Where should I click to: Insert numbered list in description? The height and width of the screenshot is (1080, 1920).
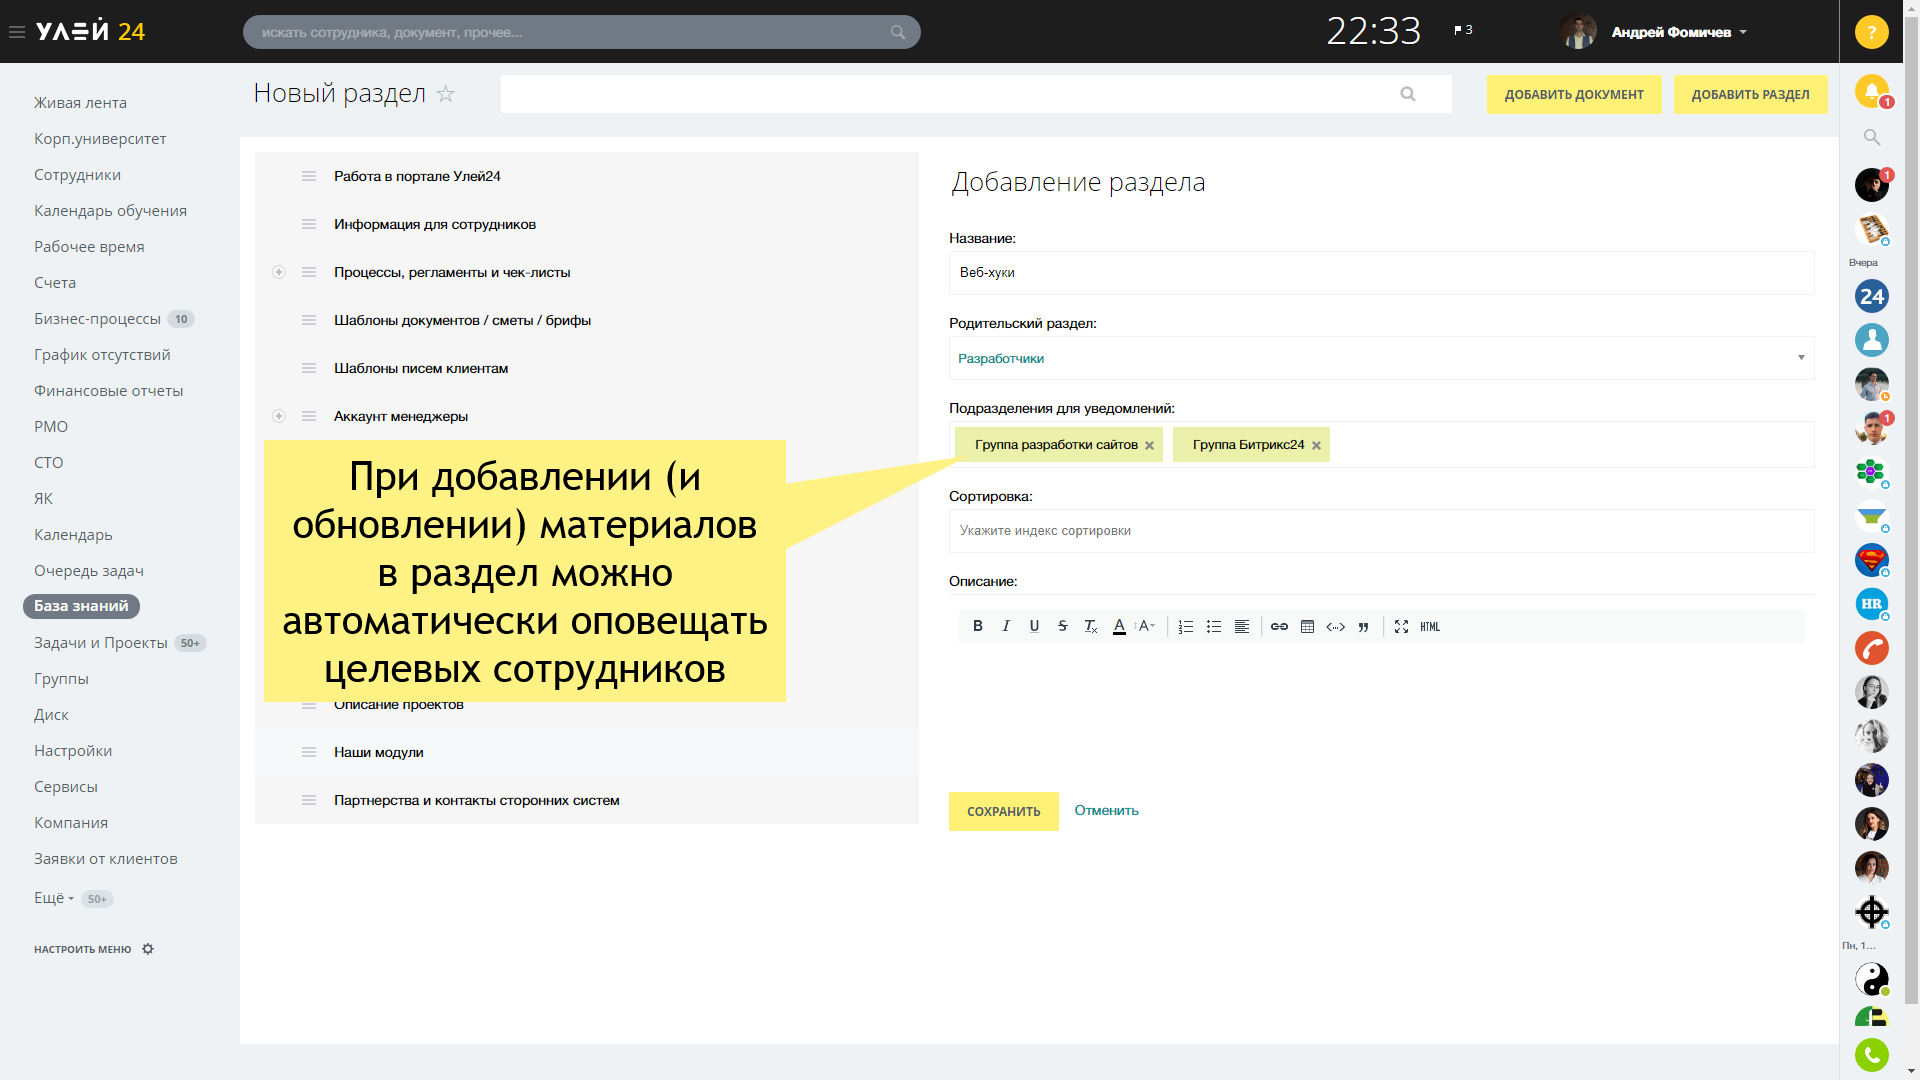click(1185, 627)
